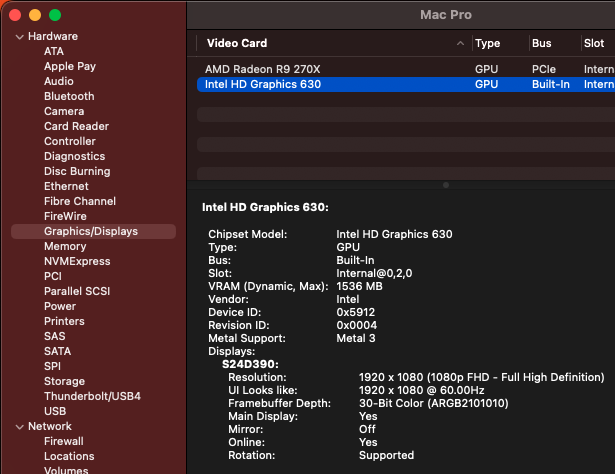Show Power information

60,306
